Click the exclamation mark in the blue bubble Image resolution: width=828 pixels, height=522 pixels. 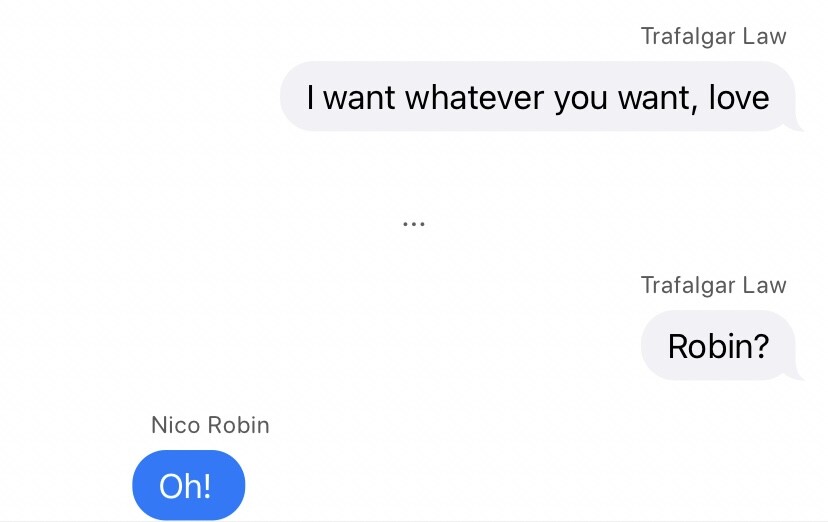(x=206, y=485)
